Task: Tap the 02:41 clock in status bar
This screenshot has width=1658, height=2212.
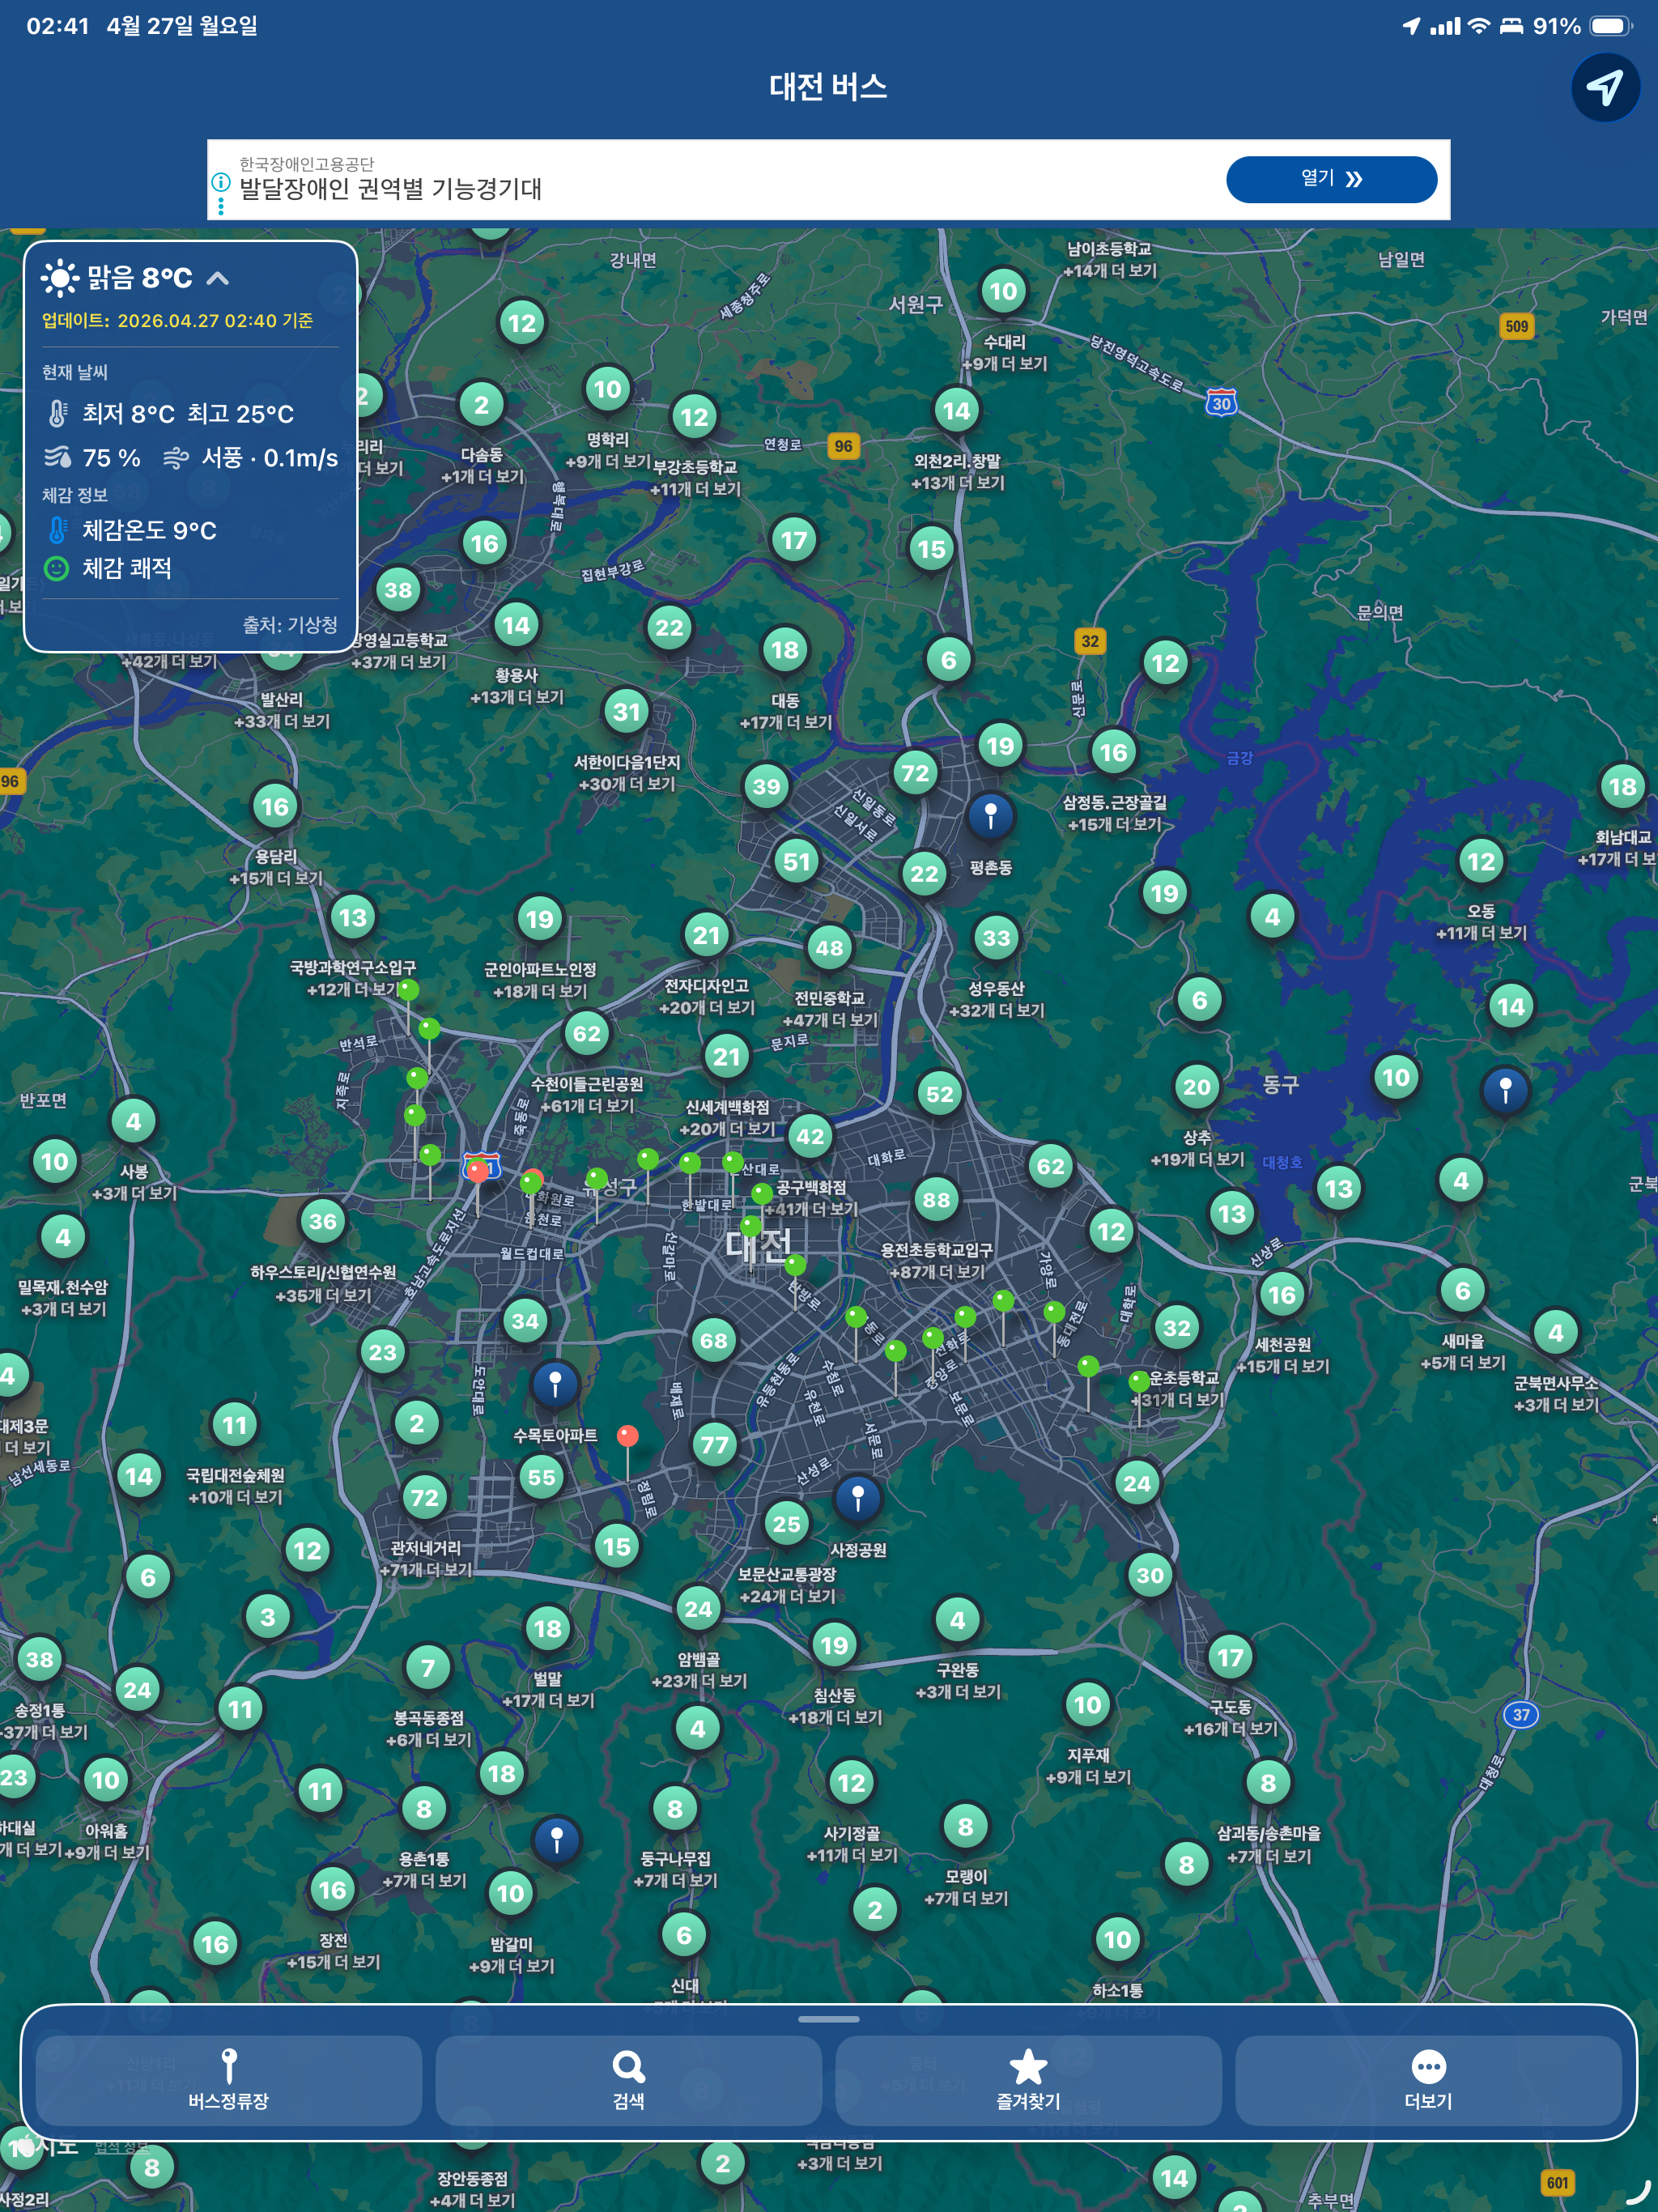Action: pos(58,26)
